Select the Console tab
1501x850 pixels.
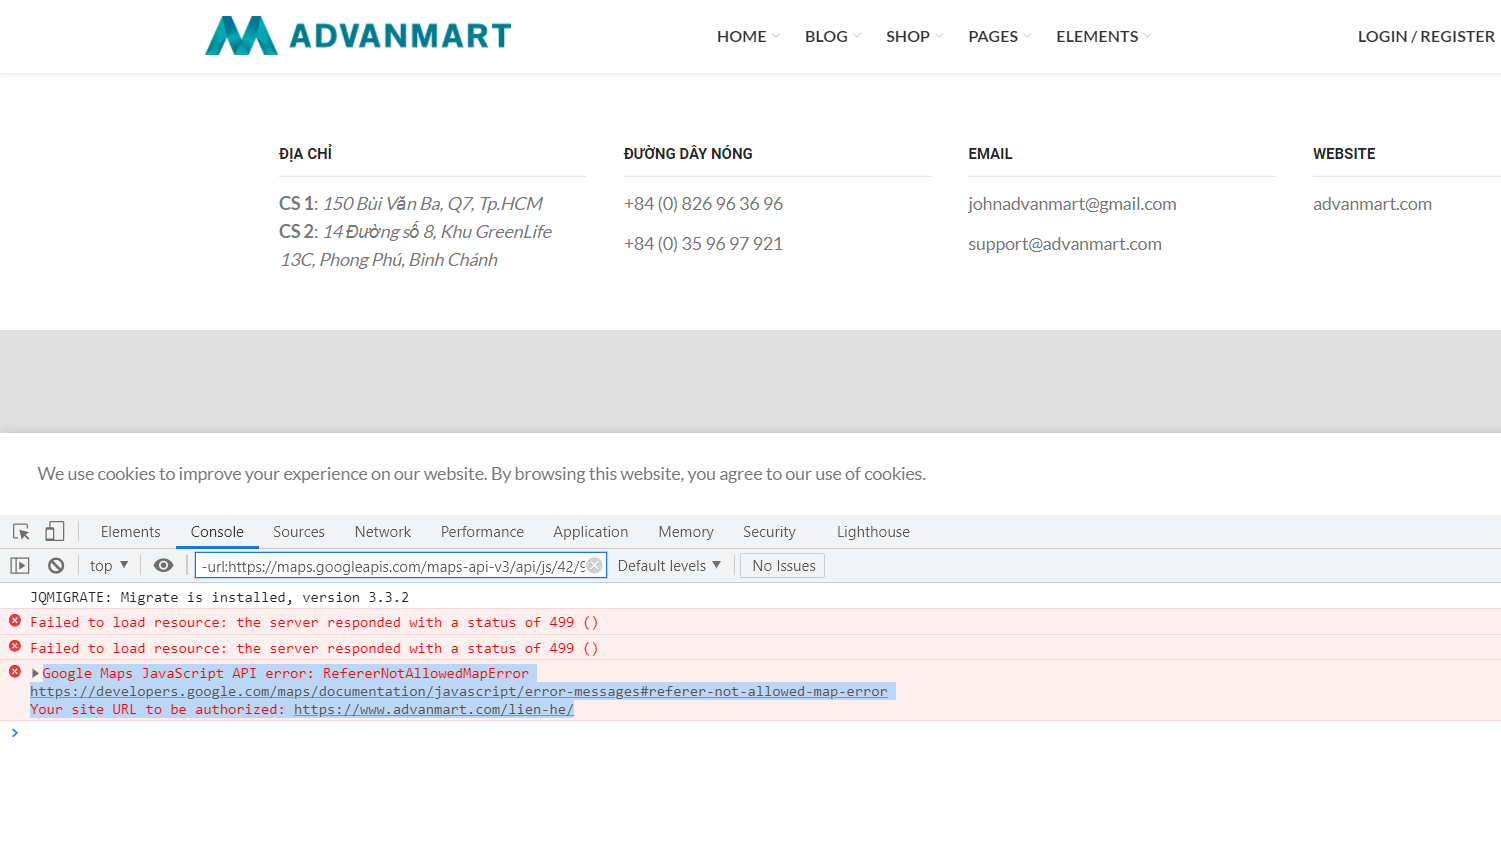(x=217, y=532)
